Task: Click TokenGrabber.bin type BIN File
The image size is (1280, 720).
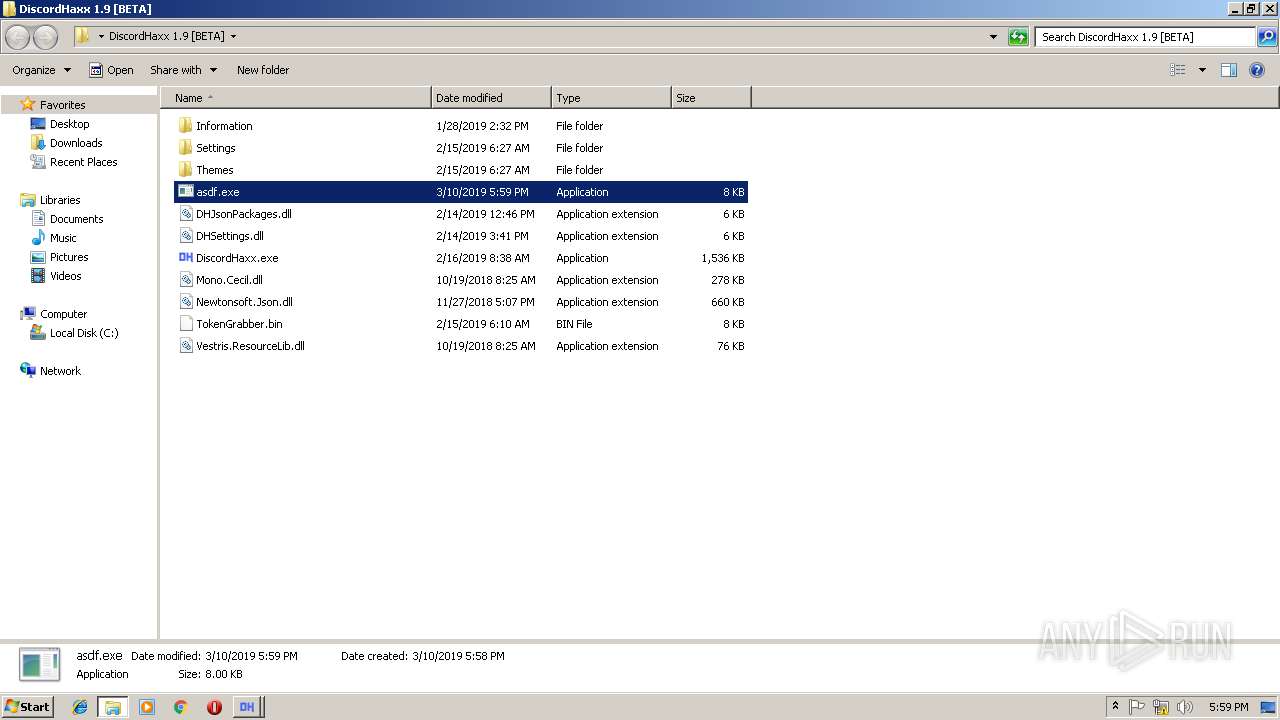Action: 574,324
